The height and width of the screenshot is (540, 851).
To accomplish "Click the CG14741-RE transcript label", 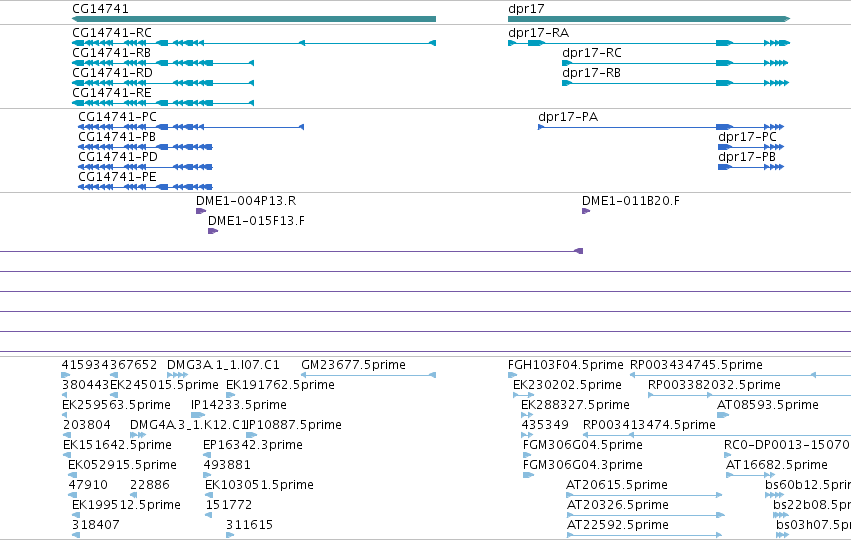I will click(112, 93).
